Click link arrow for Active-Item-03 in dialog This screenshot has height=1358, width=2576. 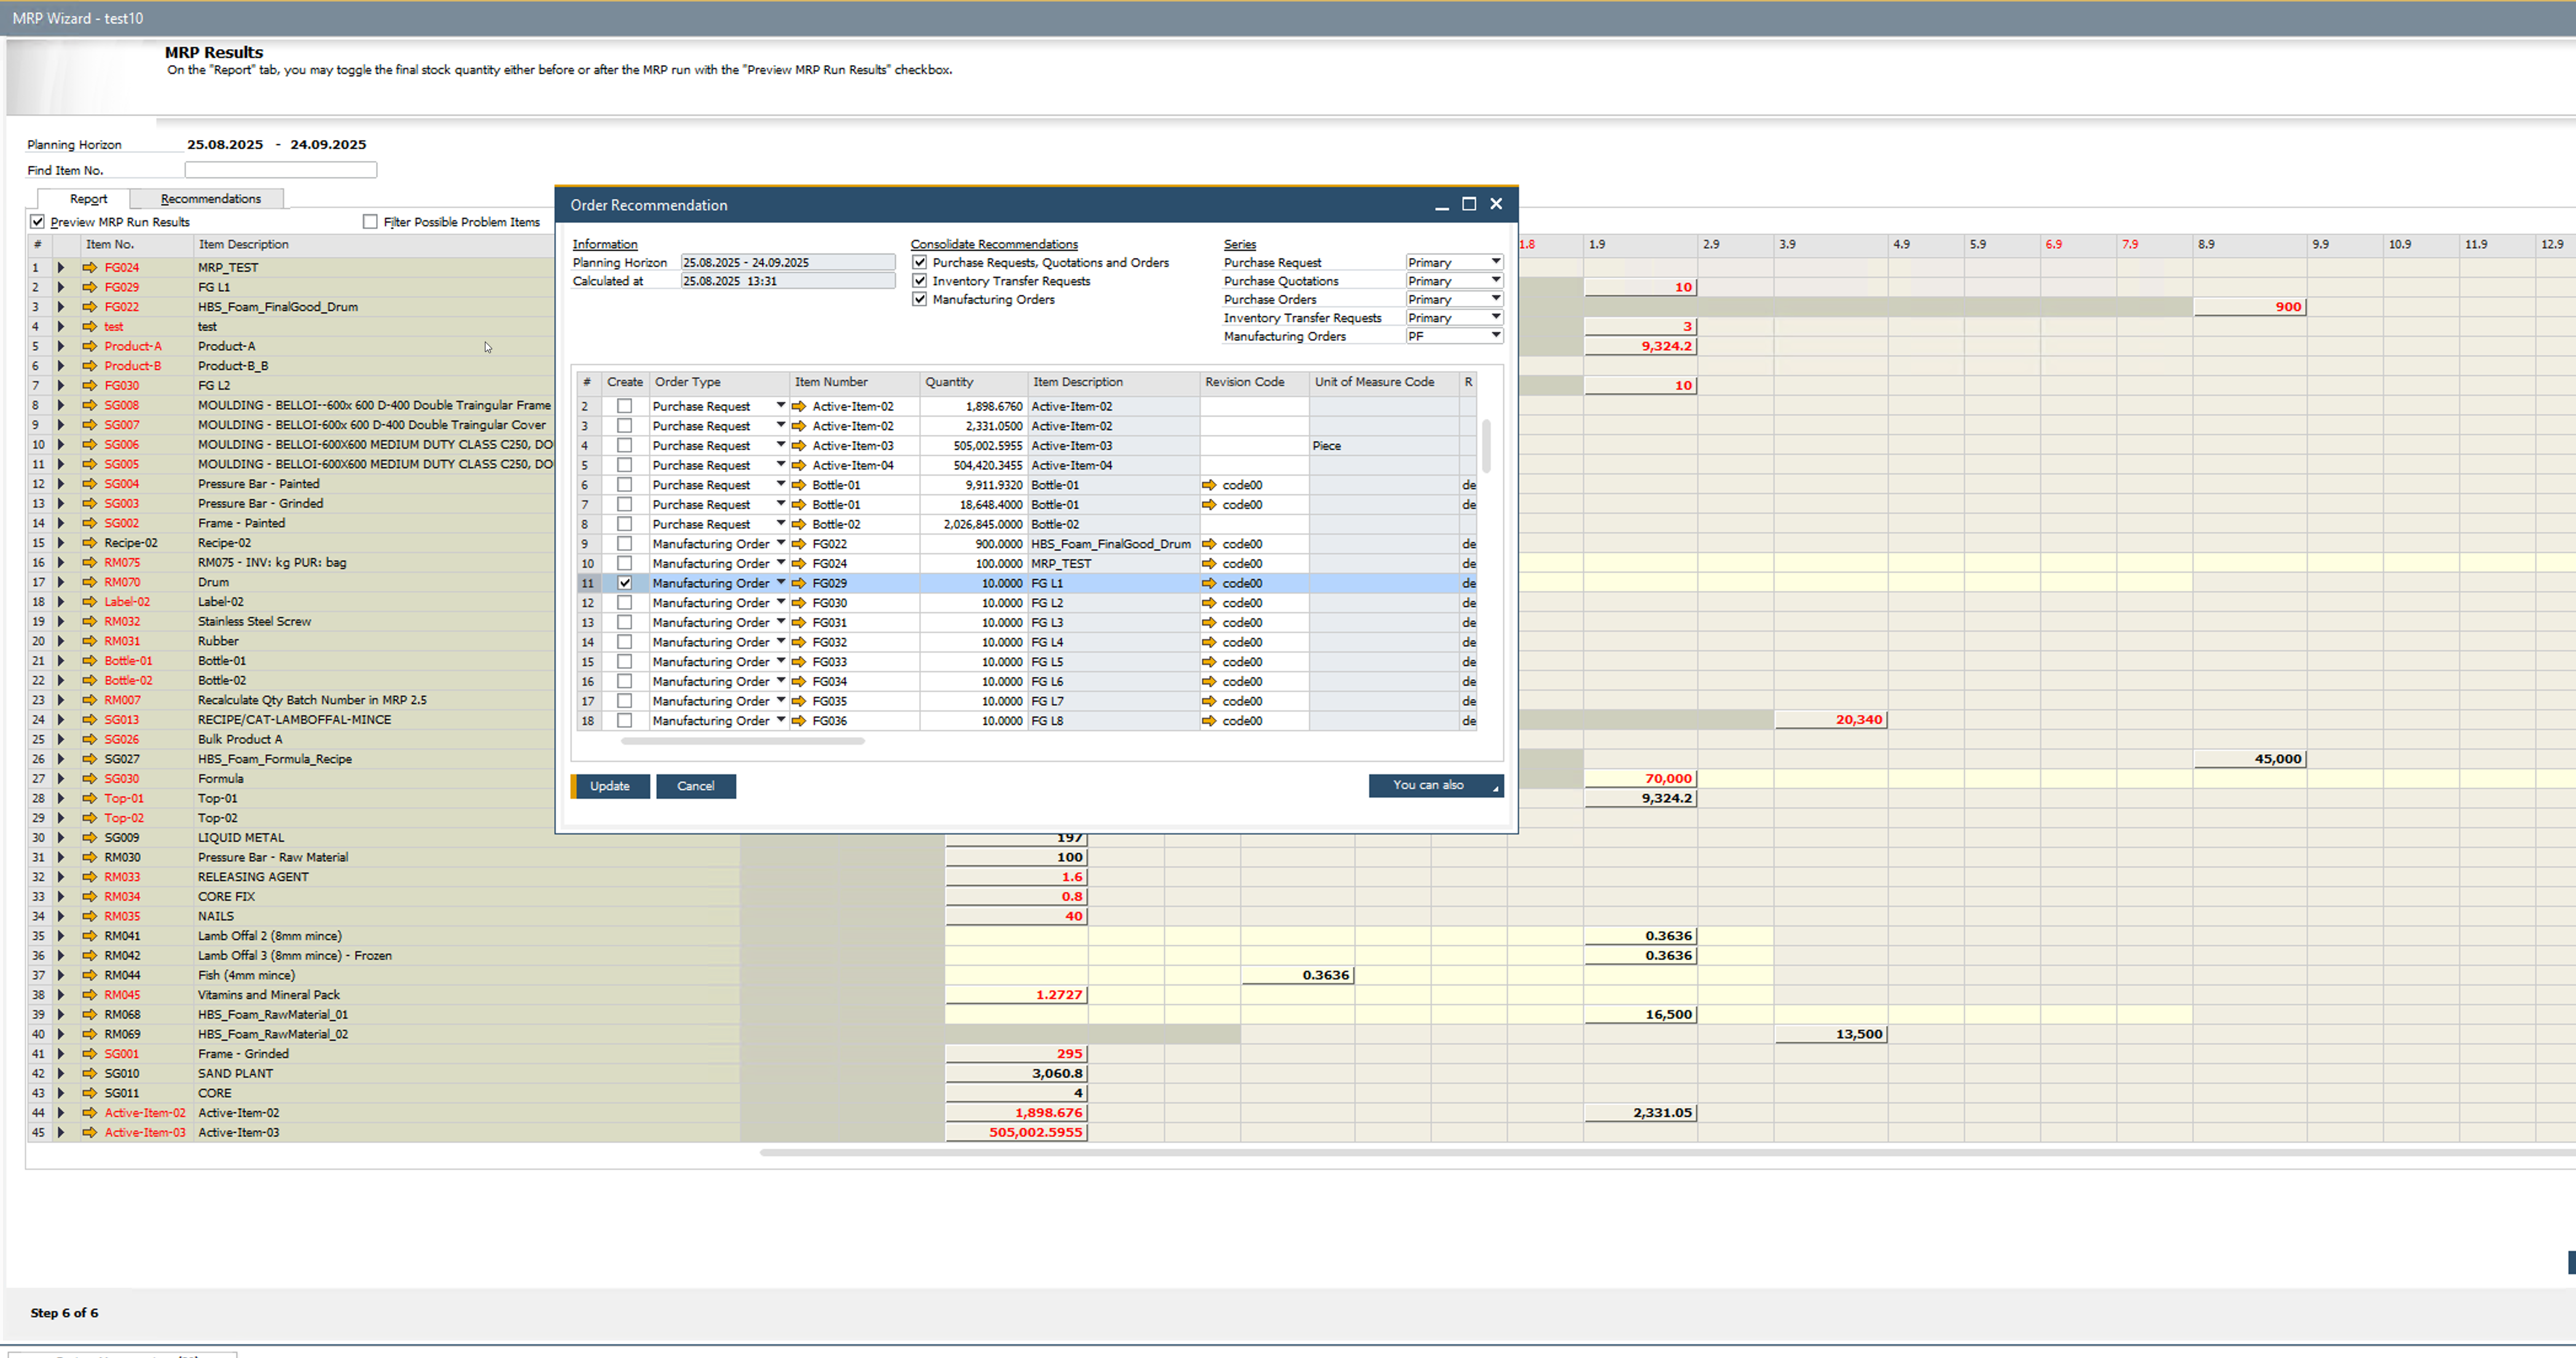[799, 446]
